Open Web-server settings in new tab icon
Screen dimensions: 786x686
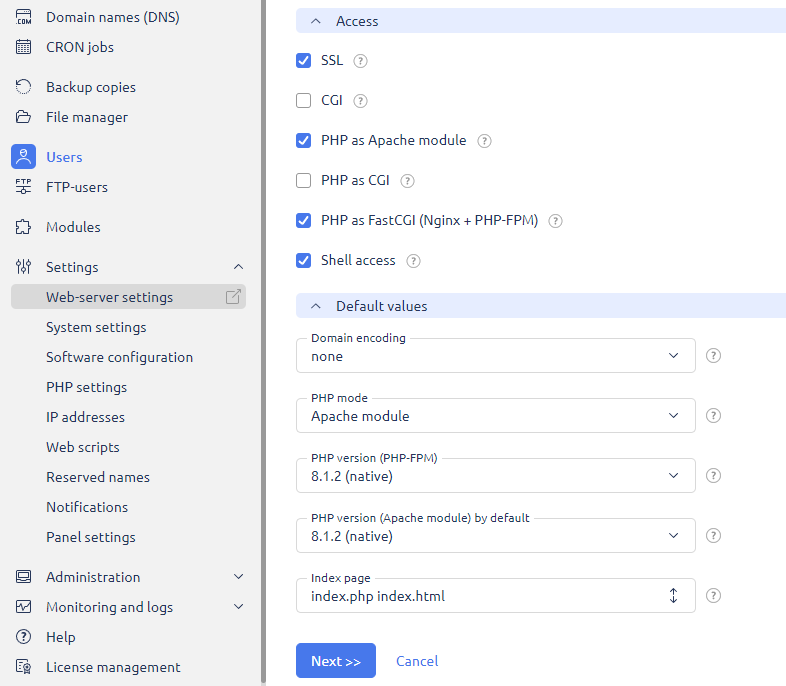[233, 297]
